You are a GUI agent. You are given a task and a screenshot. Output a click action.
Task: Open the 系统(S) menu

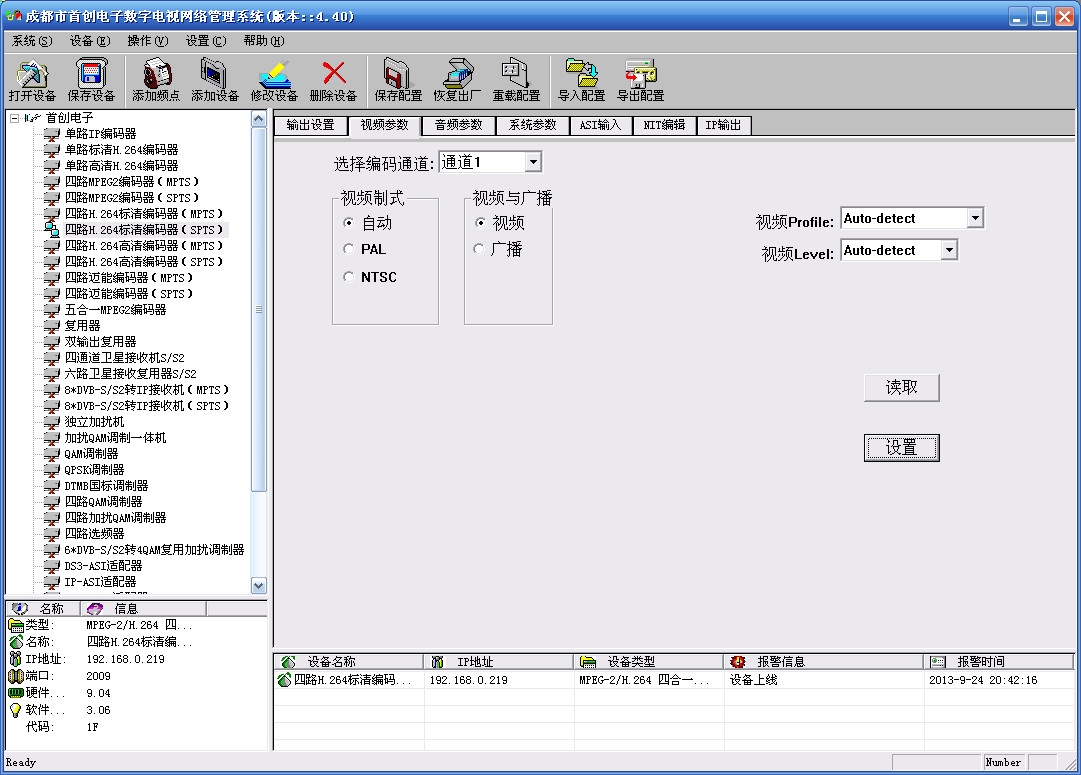(32, 41)
